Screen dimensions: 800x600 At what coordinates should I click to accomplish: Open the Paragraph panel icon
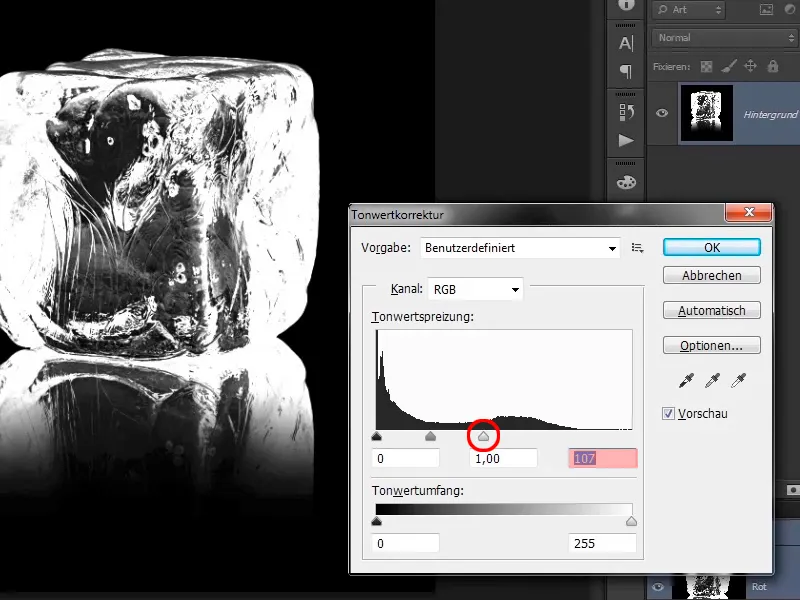point(626,71)
